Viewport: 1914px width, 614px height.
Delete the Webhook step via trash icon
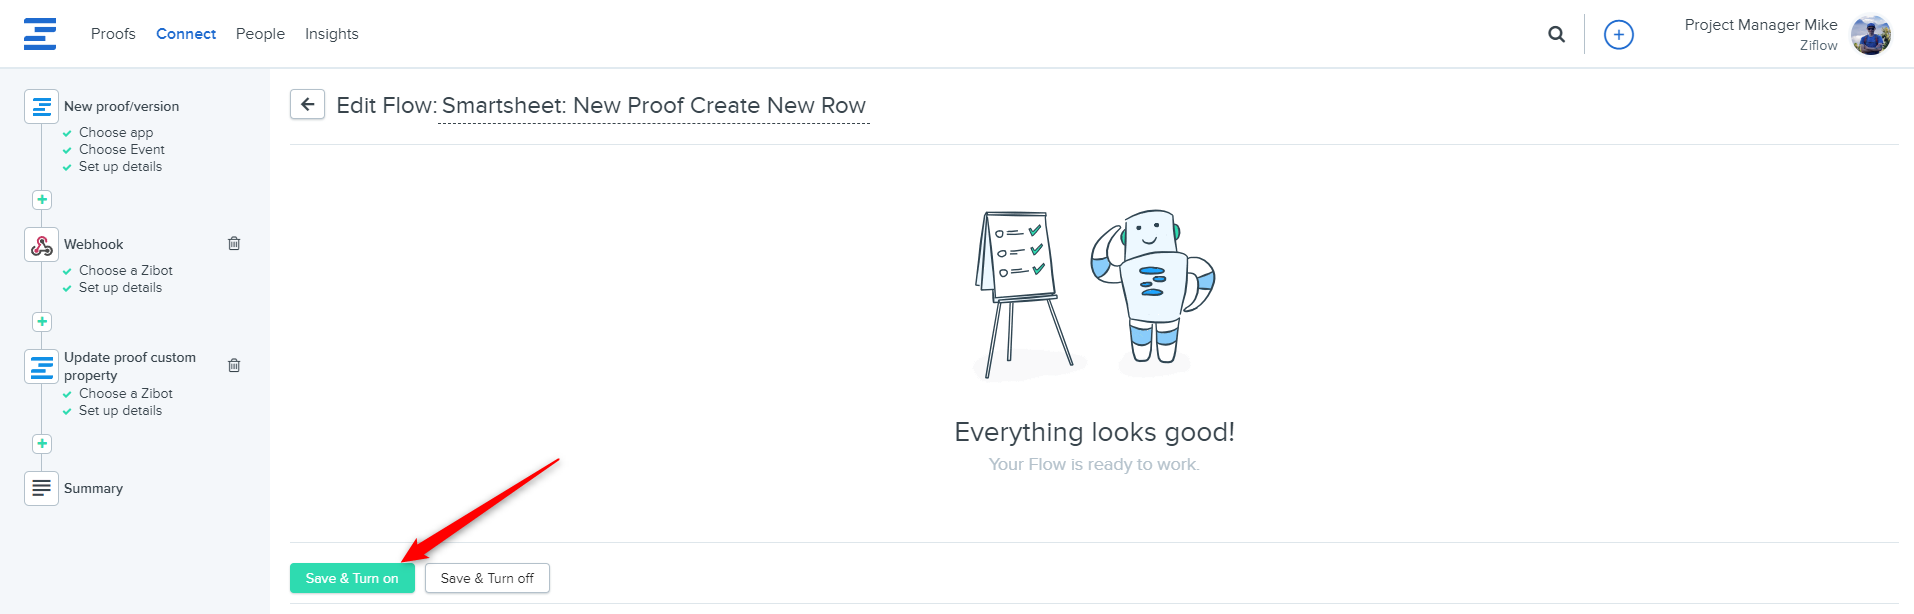pos(234,243)
